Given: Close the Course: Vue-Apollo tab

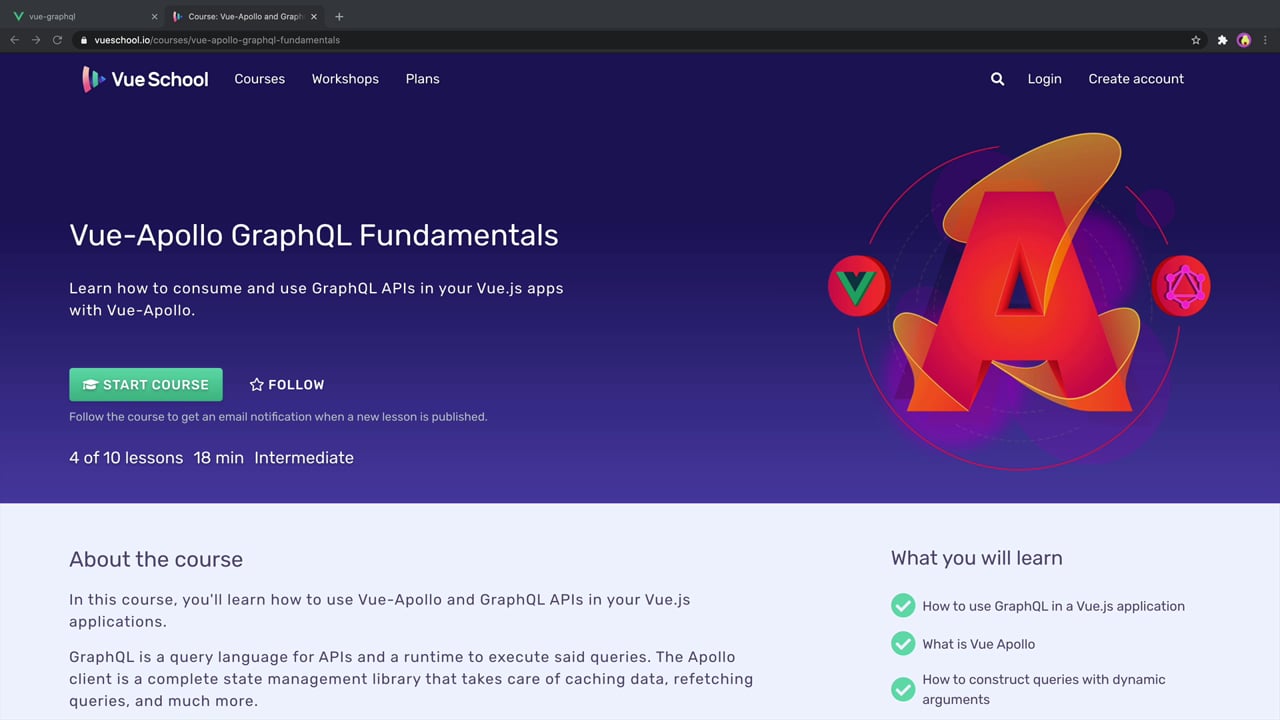Looking at the screenshot, I should tap(313, 16).
